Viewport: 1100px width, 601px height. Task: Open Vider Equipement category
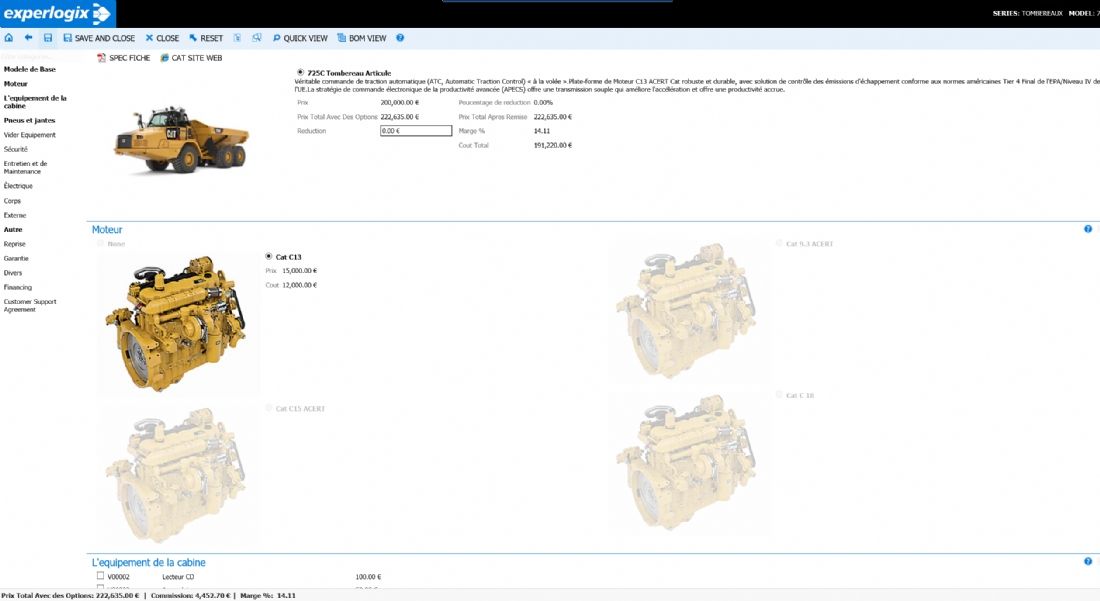click(x=29, y=135)
